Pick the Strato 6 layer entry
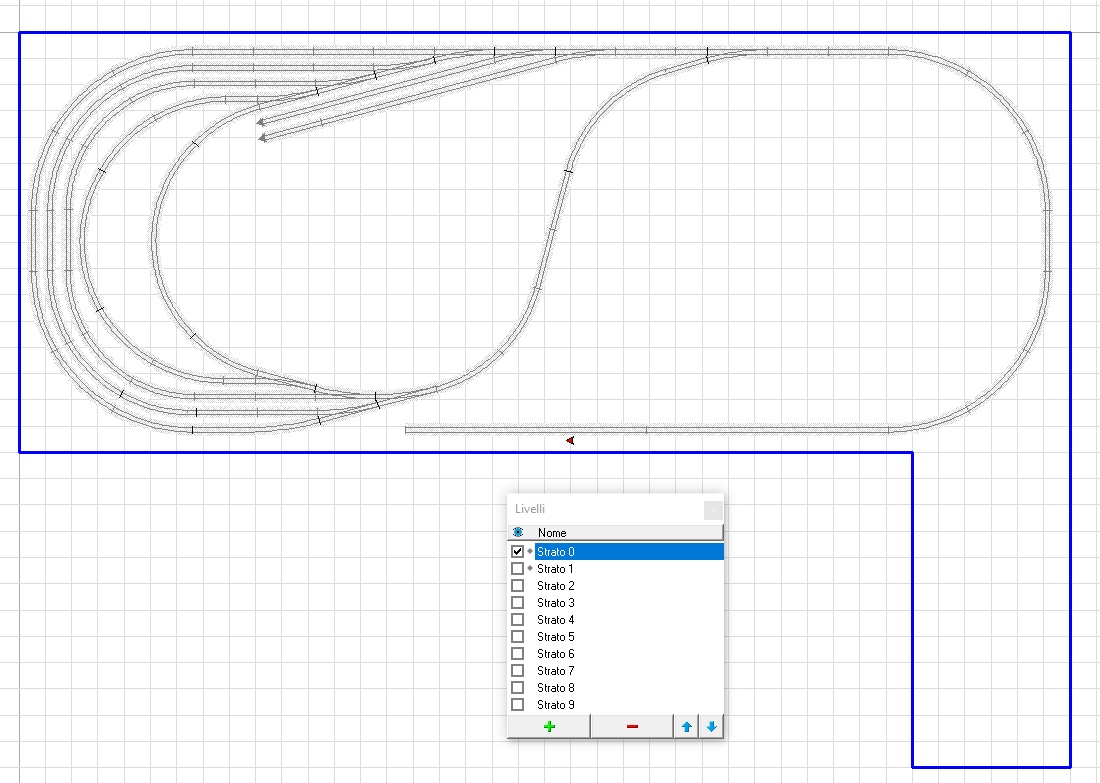The width and height of the screenshot is (1100, 783). [x=556, y=654]
